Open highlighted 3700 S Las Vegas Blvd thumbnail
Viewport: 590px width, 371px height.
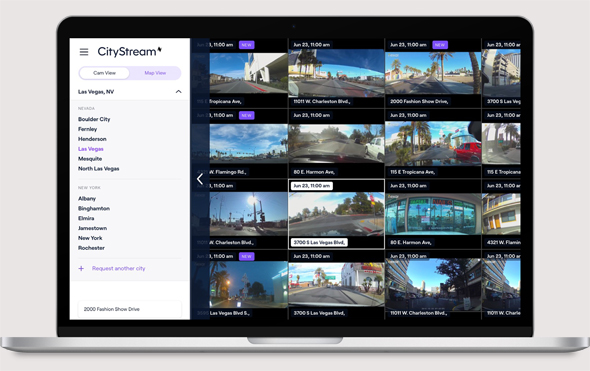336,214
